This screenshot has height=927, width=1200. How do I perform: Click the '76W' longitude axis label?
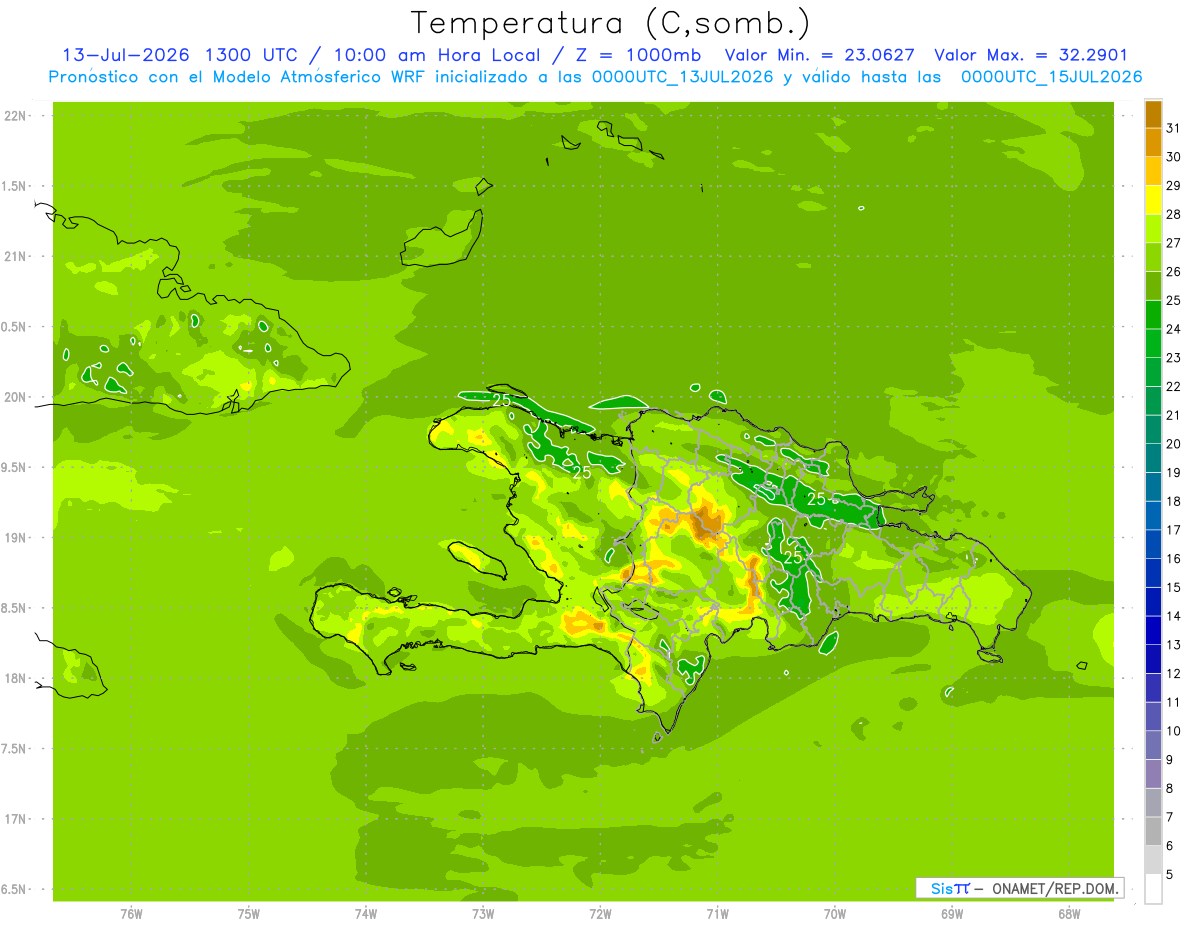pos(131,914)
